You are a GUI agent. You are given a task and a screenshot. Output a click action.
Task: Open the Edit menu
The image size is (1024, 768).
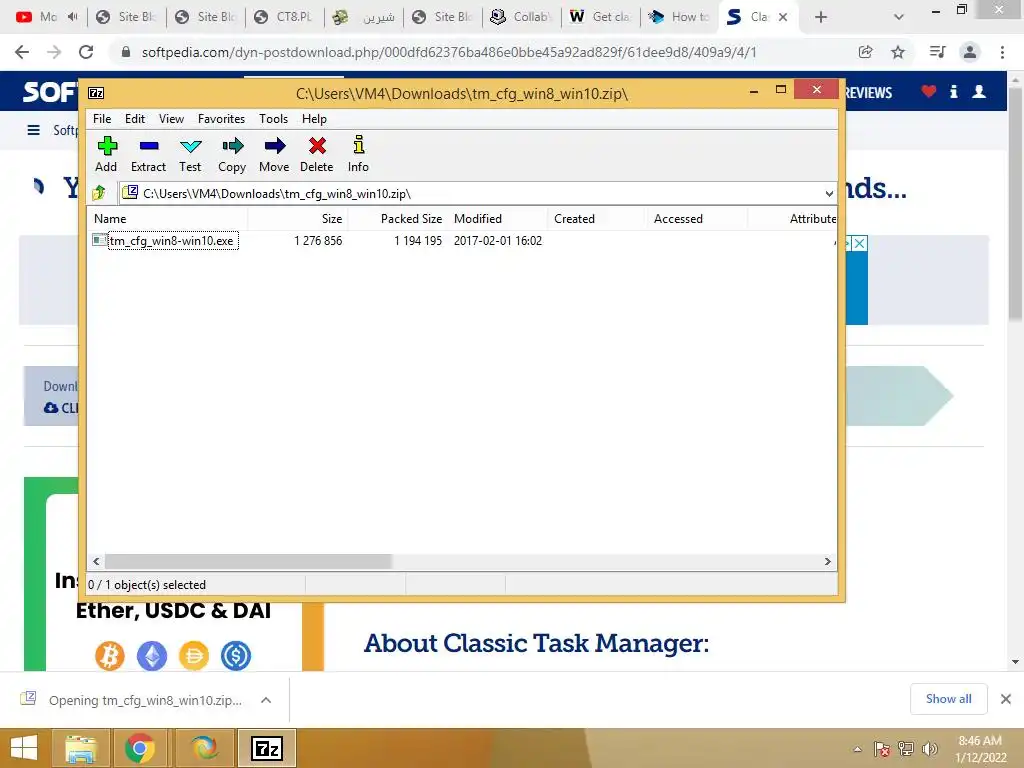(x=135, y=119)
